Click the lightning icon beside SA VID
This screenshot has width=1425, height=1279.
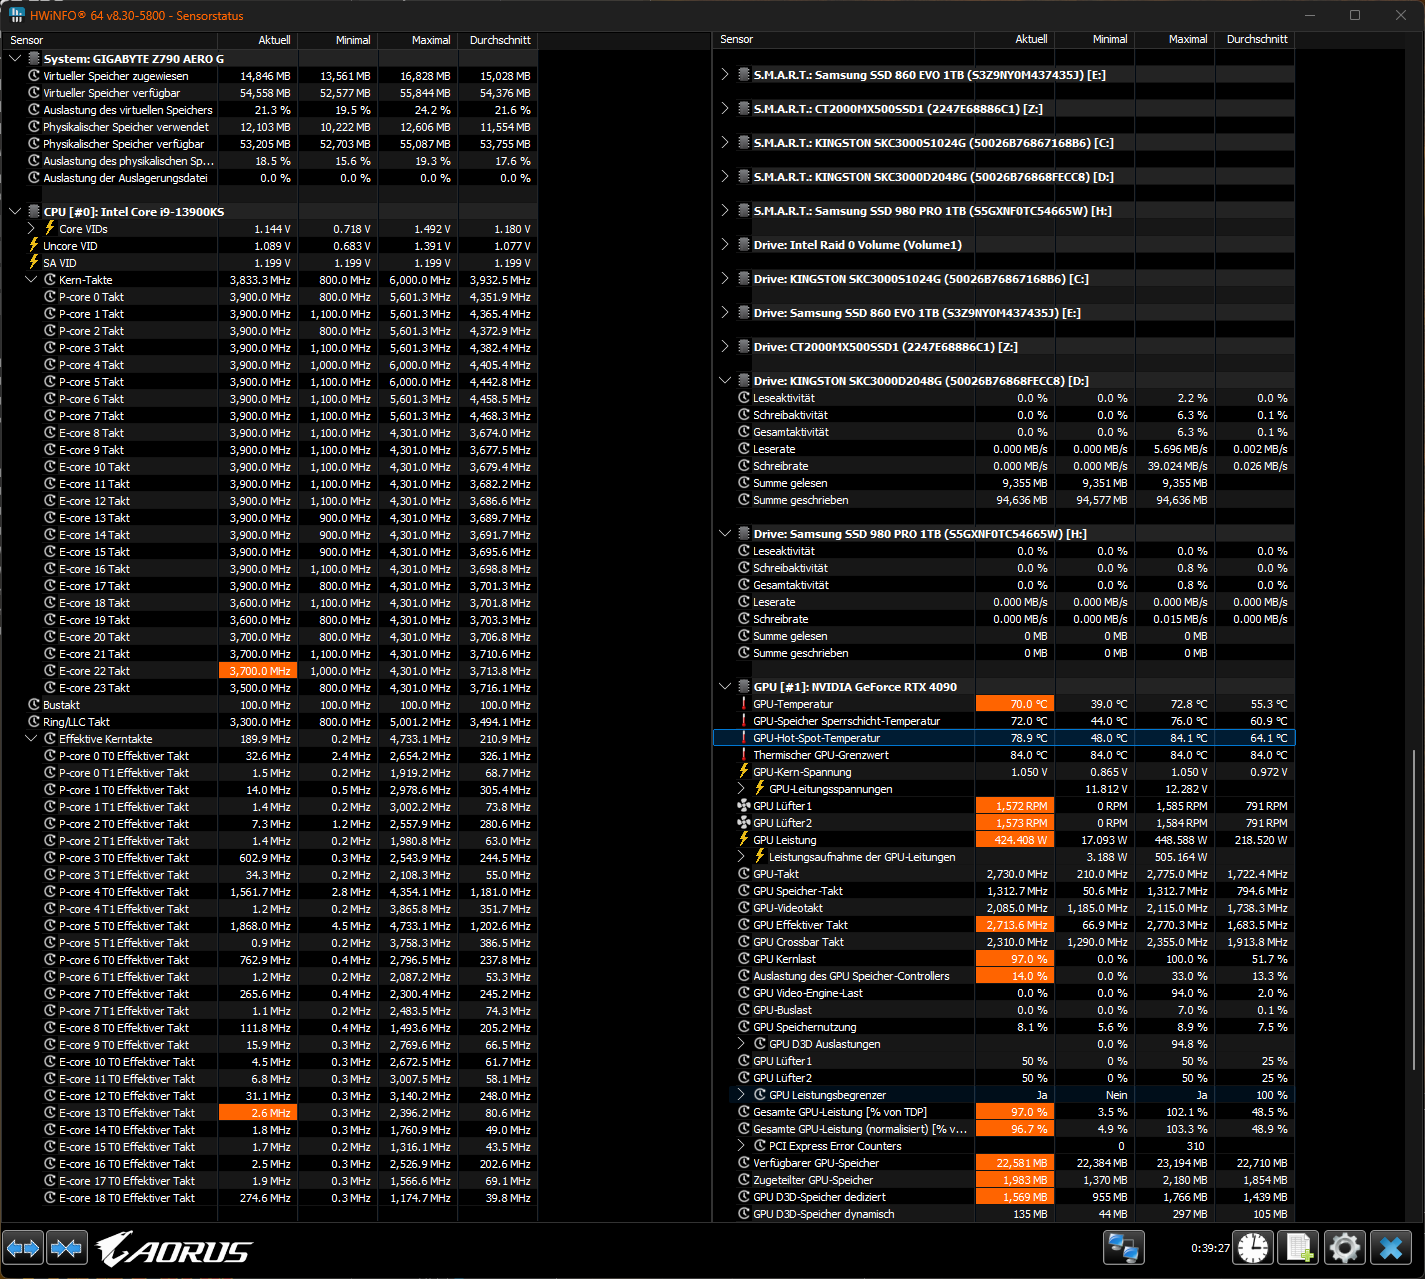pyautogui.click(x=34, y=263)
